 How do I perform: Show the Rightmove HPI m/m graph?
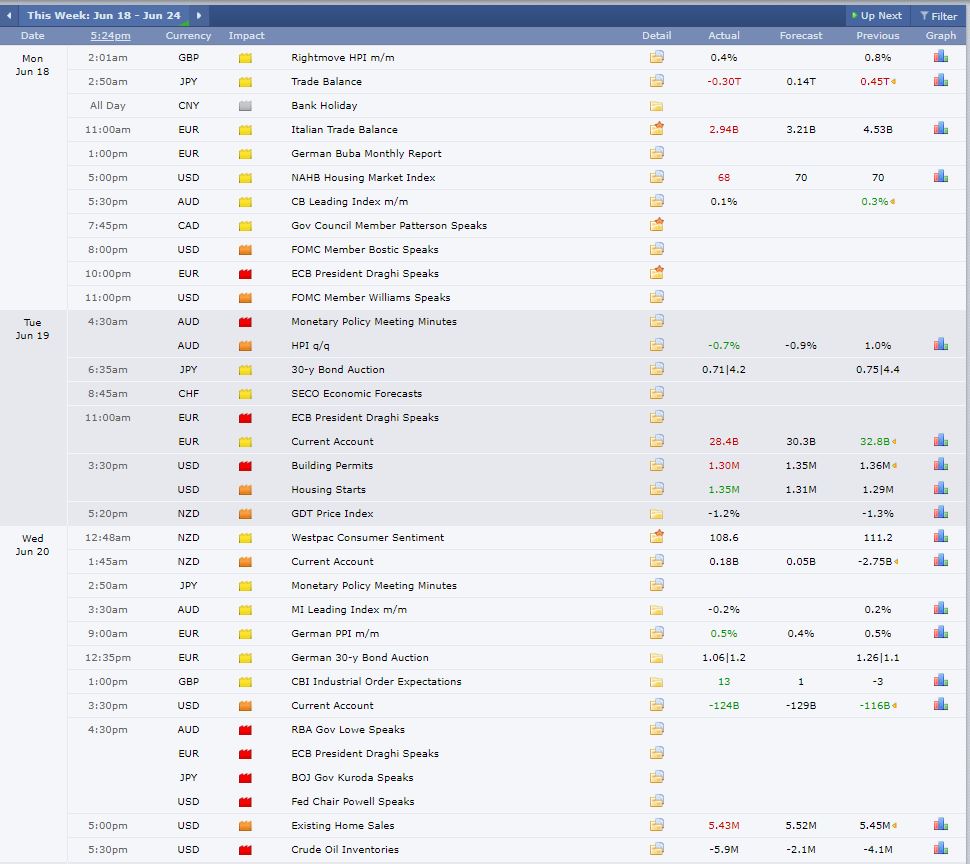[x=940, y=57]
